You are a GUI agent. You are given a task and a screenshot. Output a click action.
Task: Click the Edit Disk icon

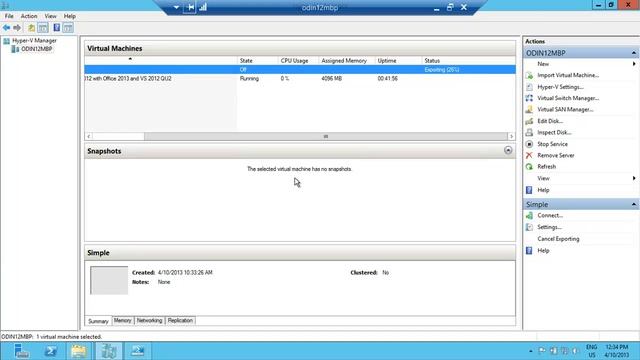[x=529, y=121]
